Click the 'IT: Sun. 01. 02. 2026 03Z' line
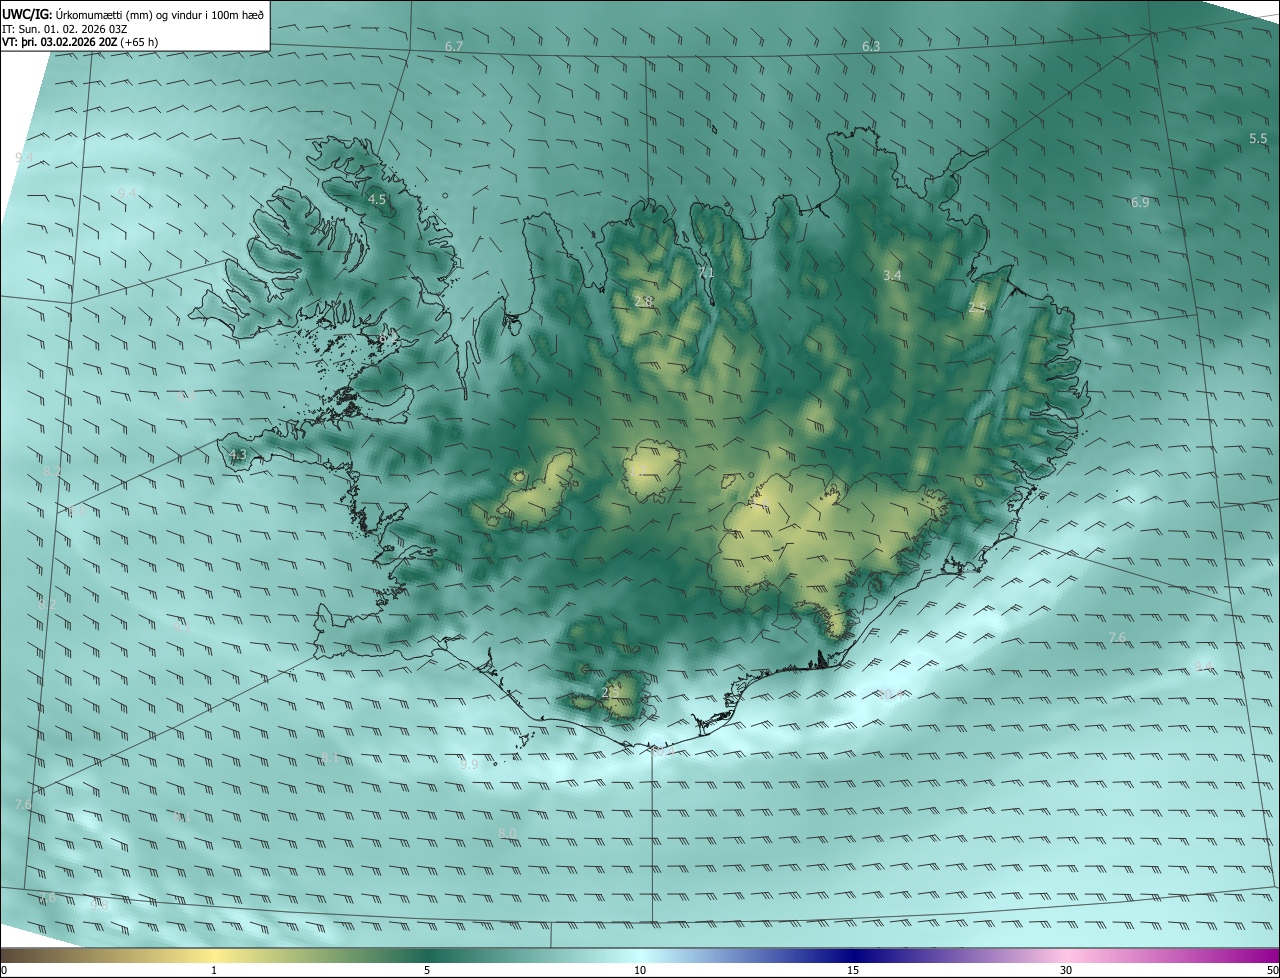Viewport: 1280px width, 978px height. [x=65, y=29]
